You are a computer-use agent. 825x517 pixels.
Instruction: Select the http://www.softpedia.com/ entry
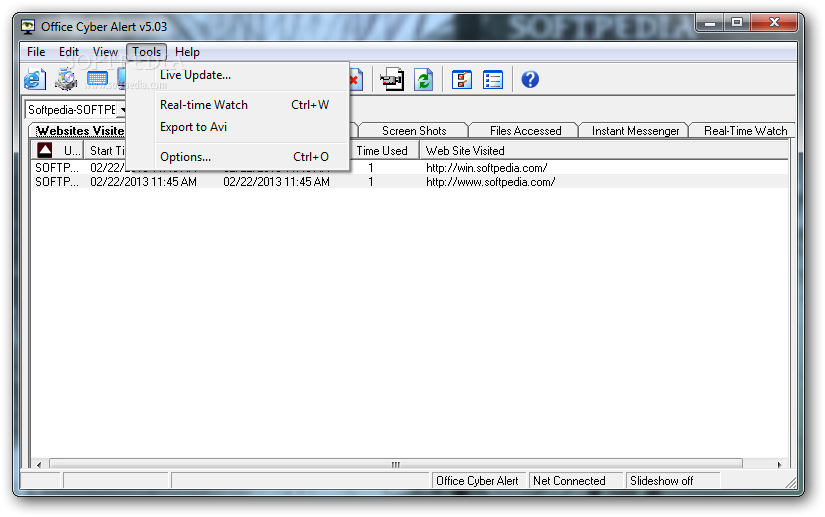(x=490, y=182)
